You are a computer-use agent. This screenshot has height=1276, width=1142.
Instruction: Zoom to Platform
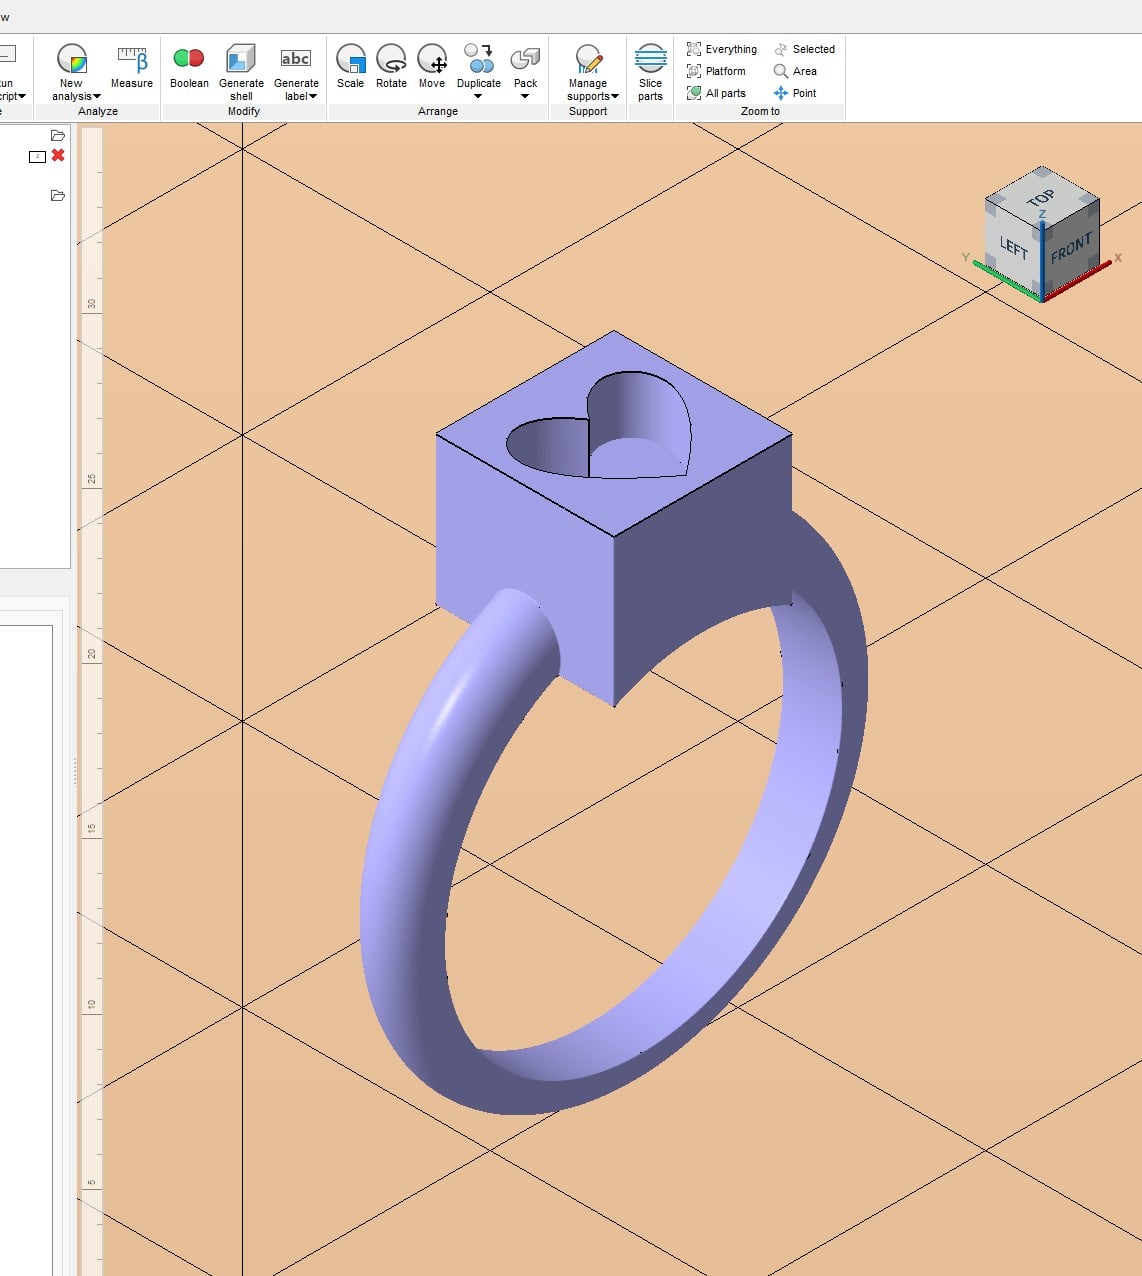pyautogui.click(x=716, y=71)
